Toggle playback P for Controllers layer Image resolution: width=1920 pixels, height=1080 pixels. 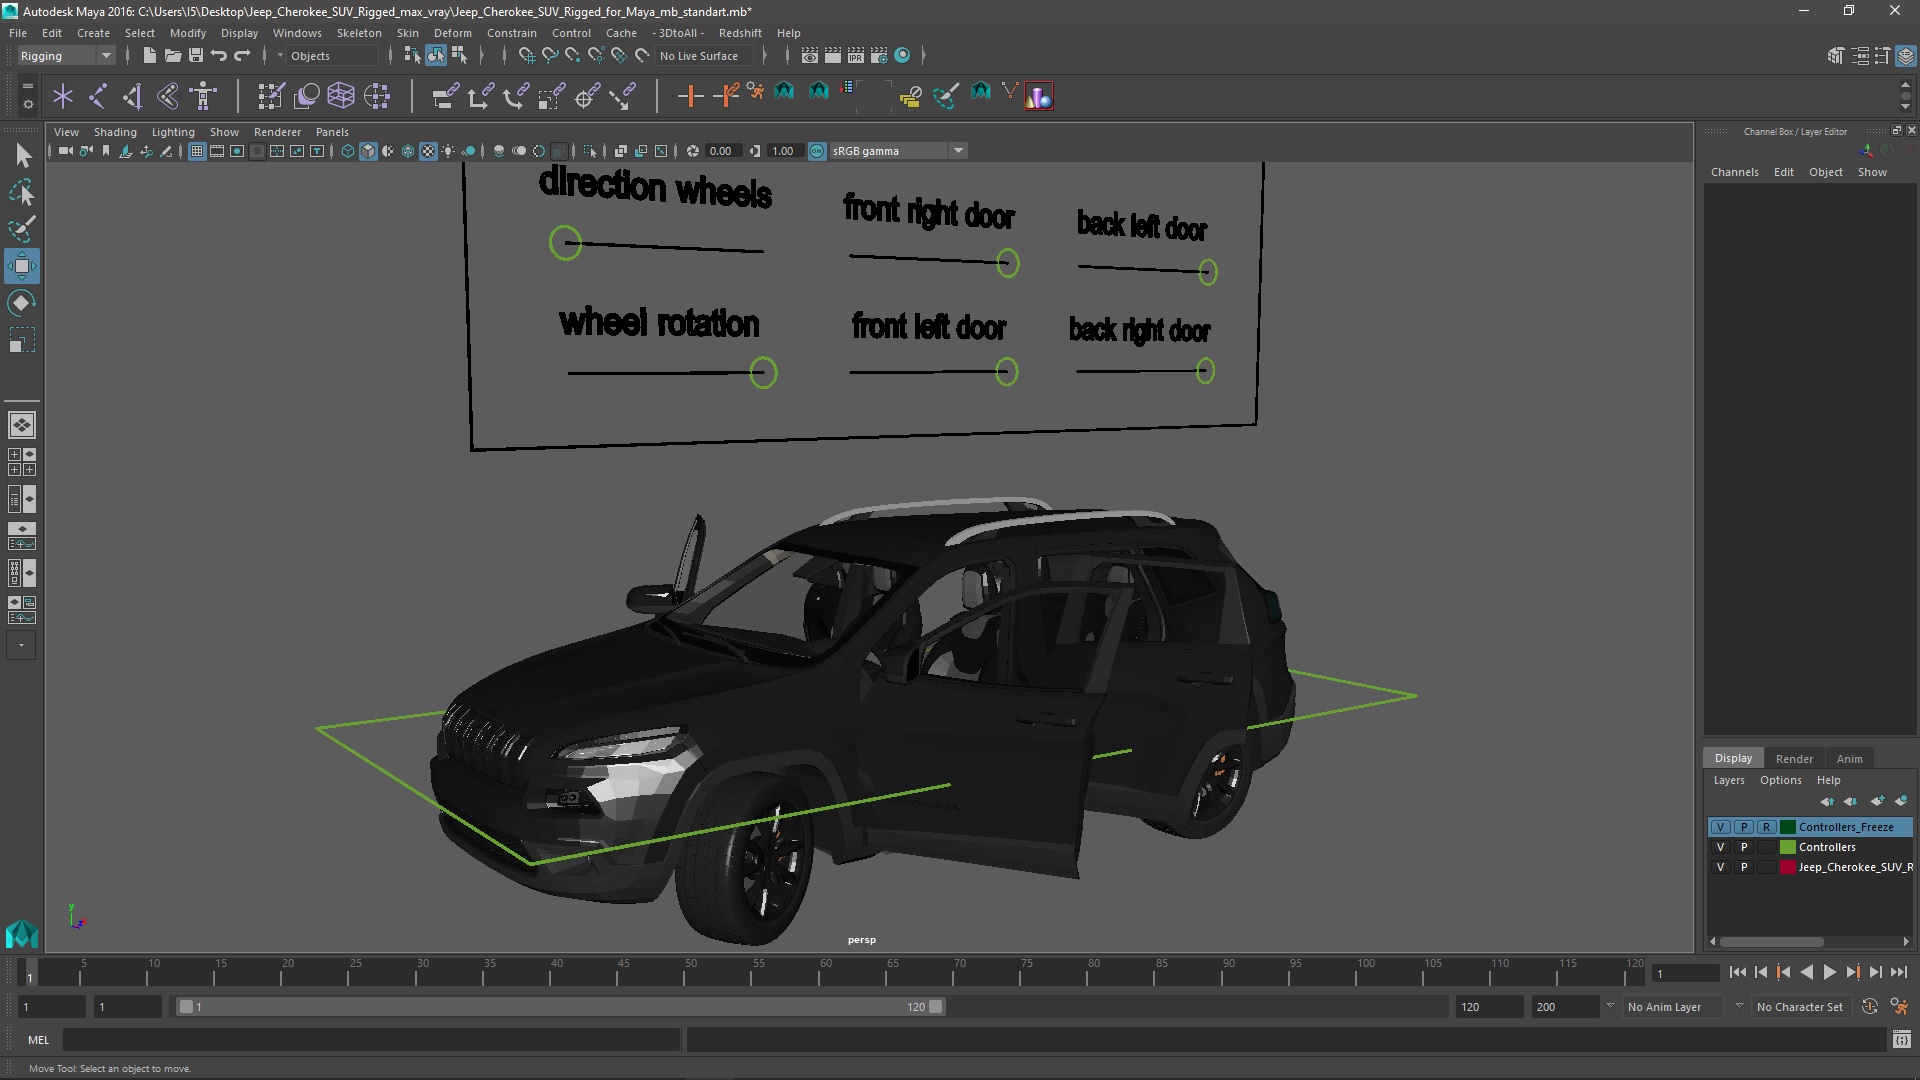tap(1744, 847)
